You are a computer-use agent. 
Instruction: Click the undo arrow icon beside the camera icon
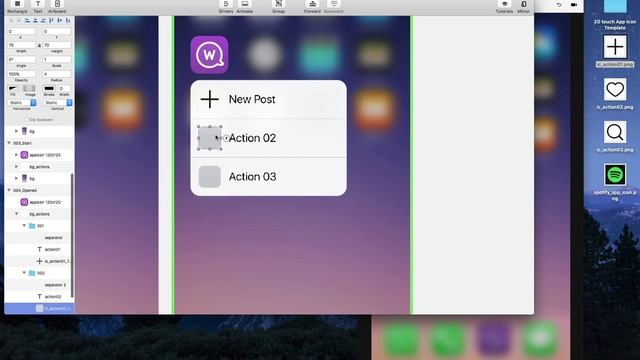(559, 4)
